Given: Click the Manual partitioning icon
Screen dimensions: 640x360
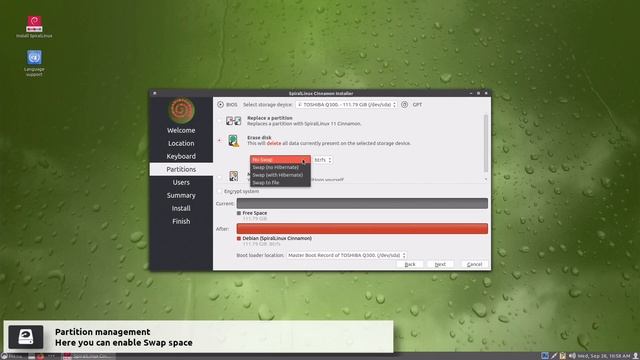Looking at the screenshot, I should [x=233, y=176].
